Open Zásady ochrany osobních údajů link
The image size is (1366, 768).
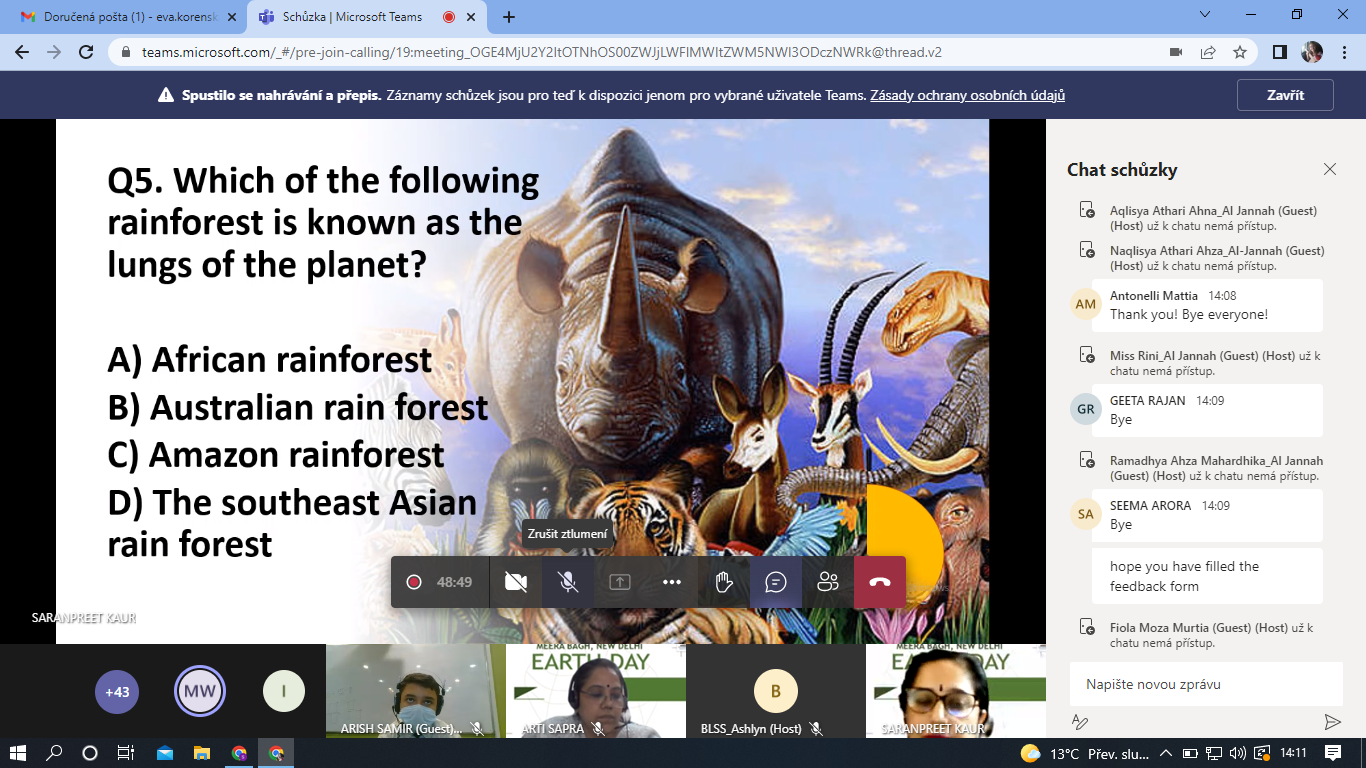tap(967, 95)
